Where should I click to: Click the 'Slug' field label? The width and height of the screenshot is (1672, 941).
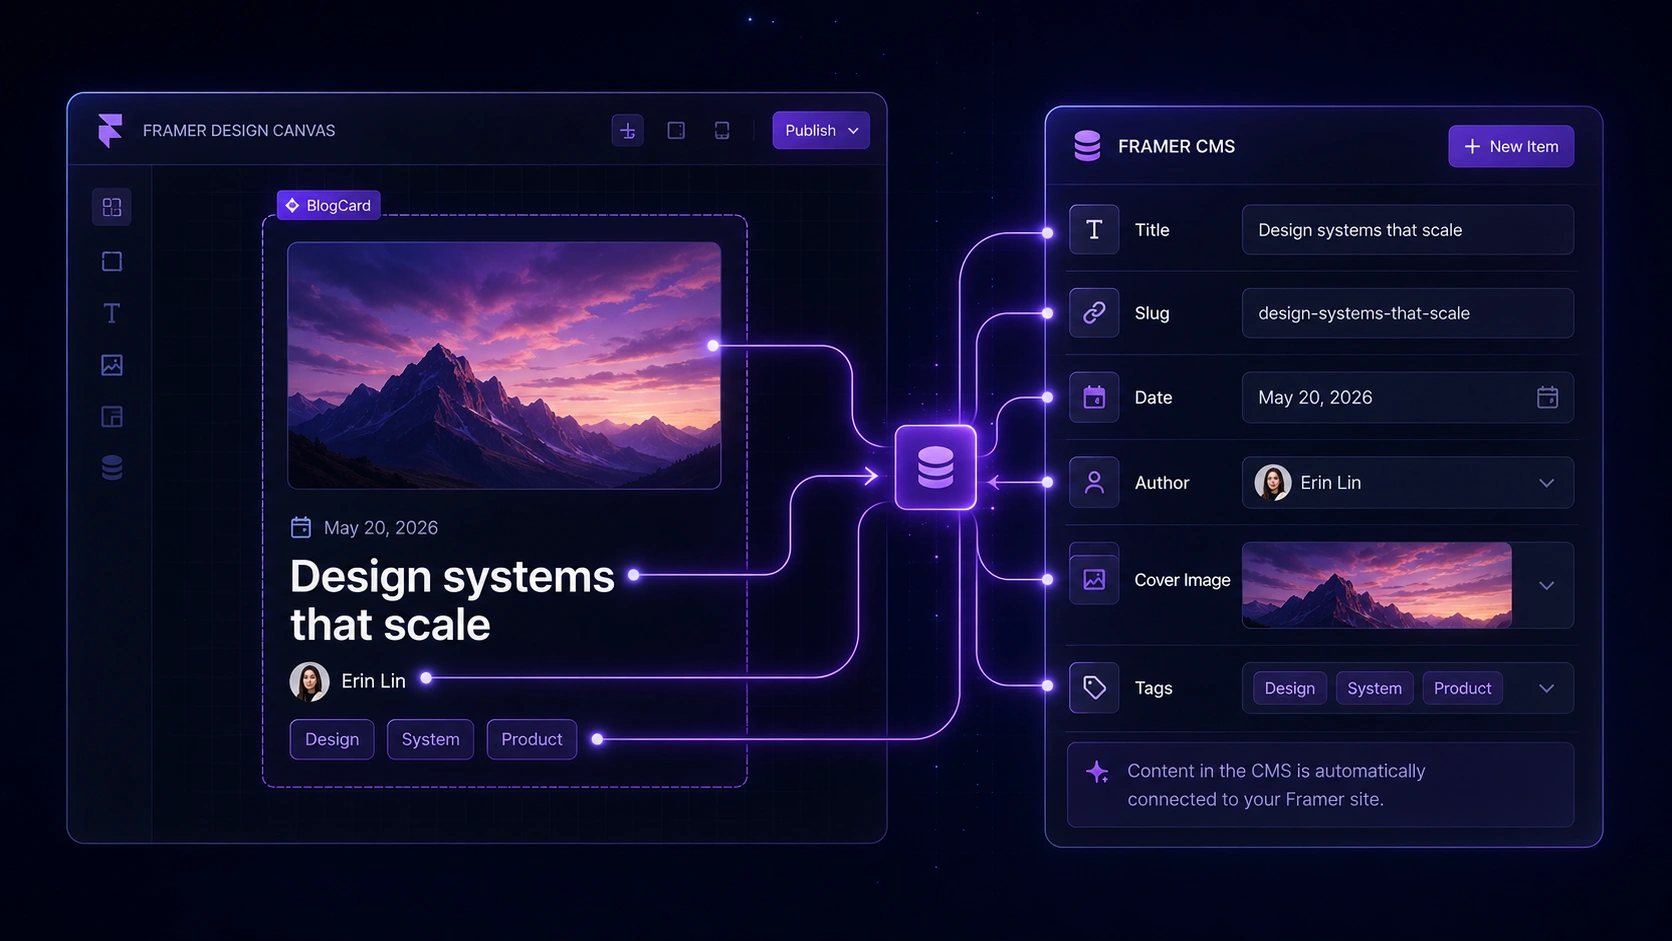(x=1152, y=313)
